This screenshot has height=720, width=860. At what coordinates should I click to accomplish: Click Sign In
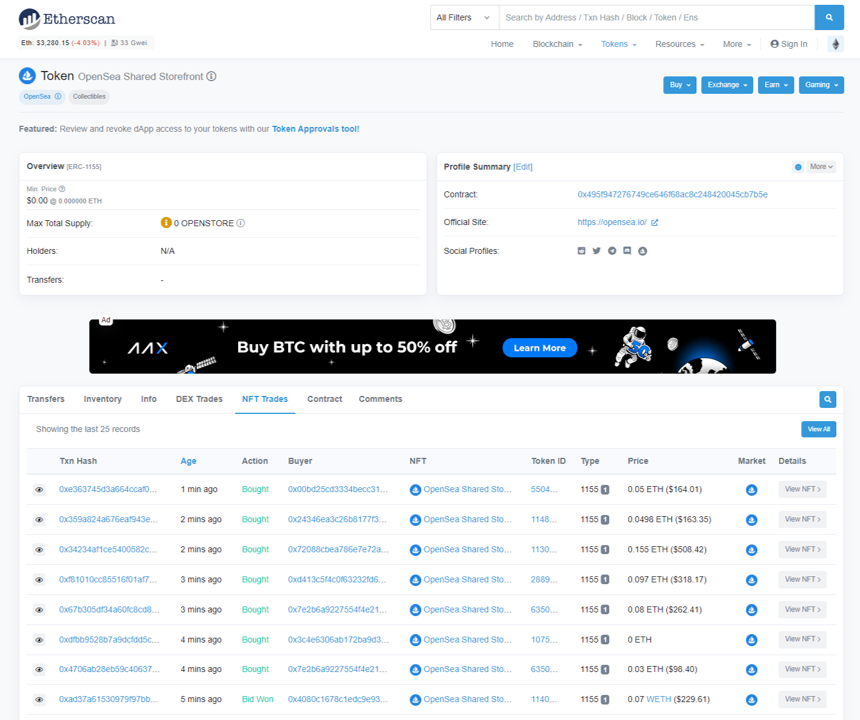789,44
